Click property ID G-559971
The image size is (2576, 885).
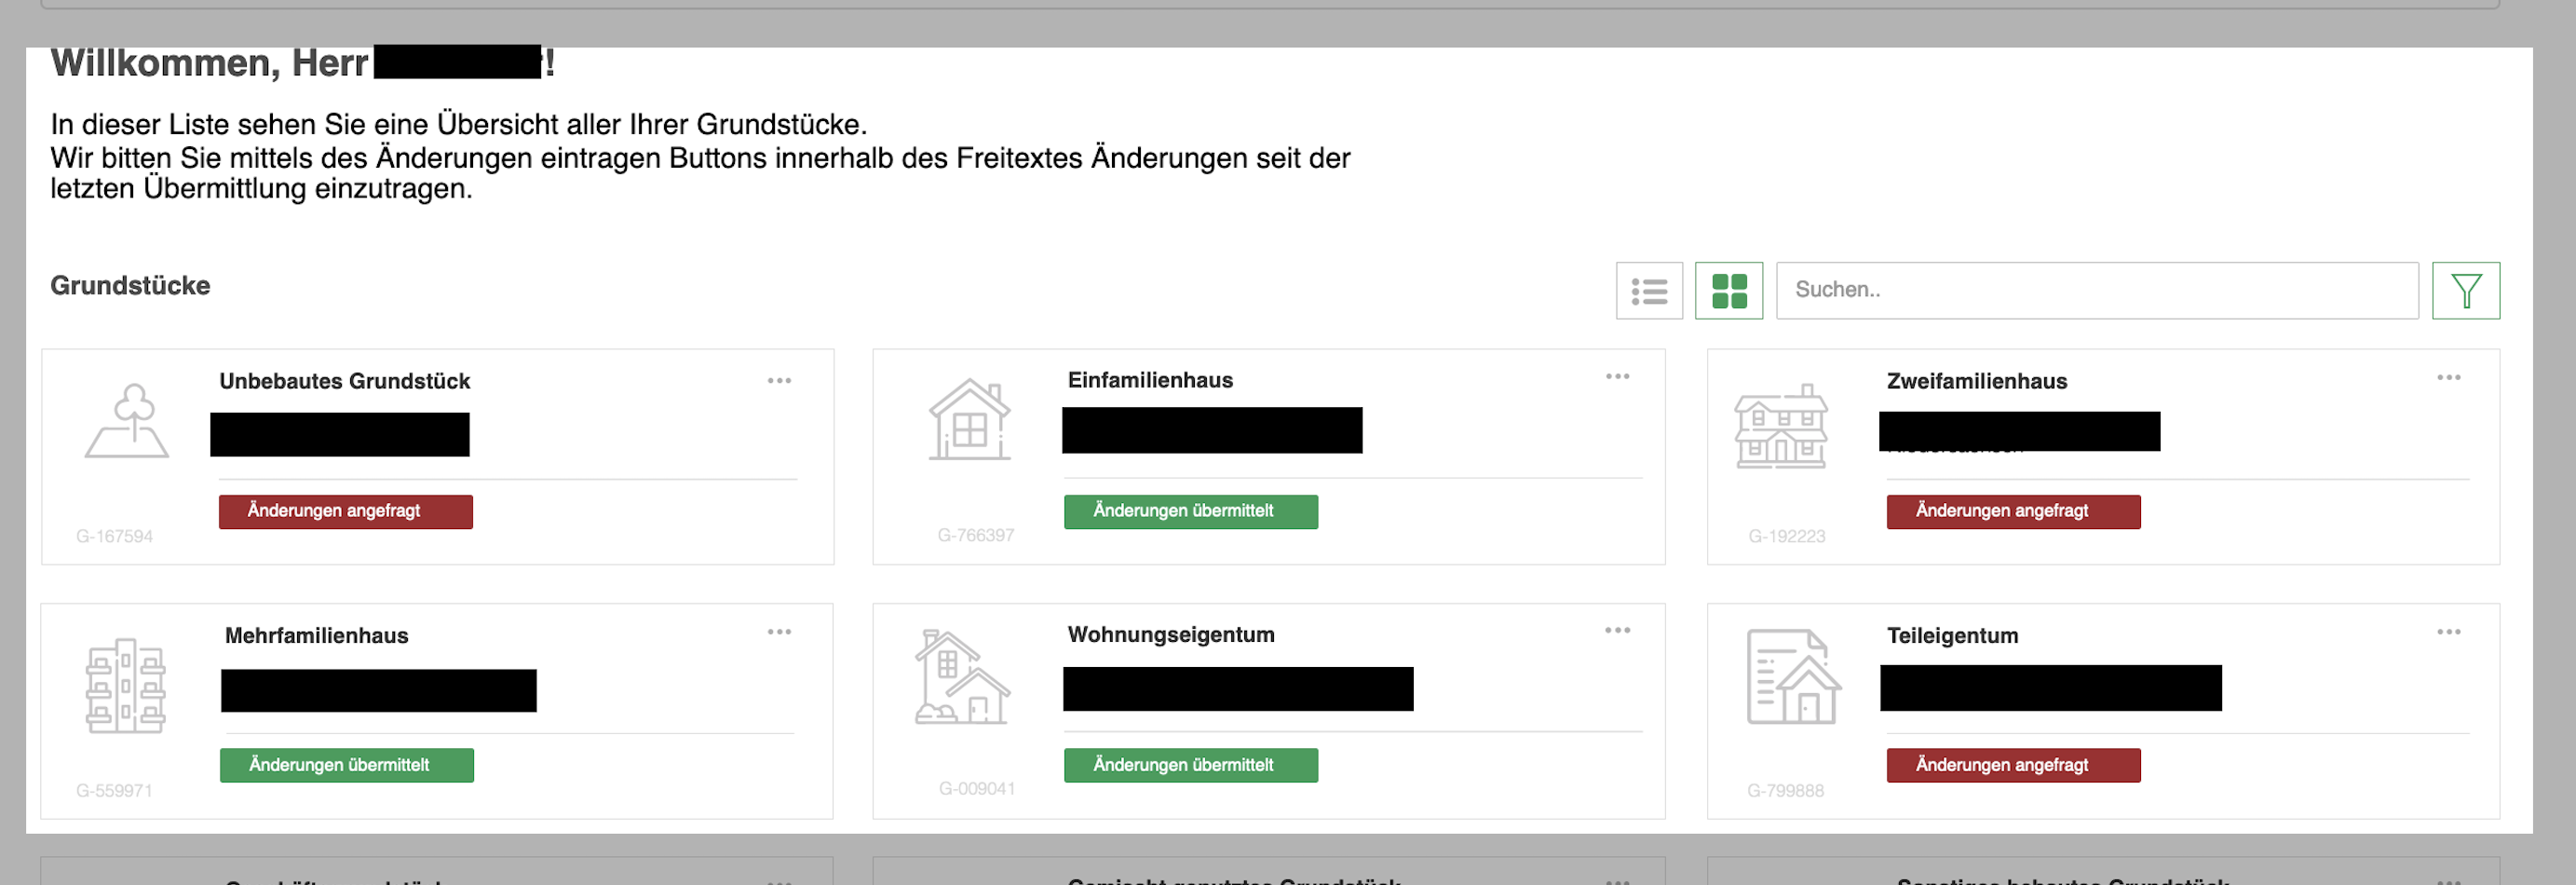114,791
